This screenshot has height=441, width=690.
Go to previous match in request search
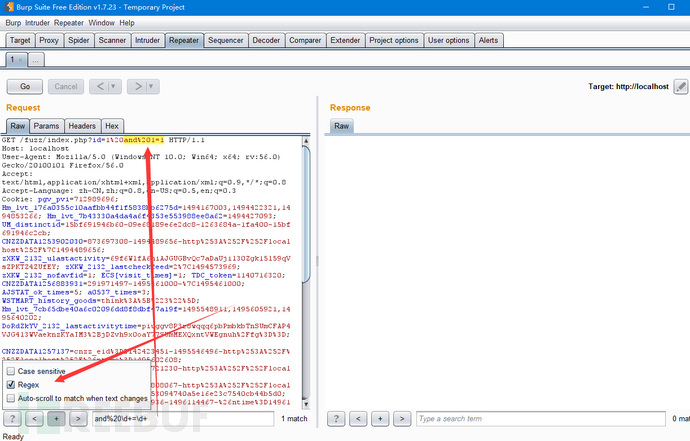34,419
